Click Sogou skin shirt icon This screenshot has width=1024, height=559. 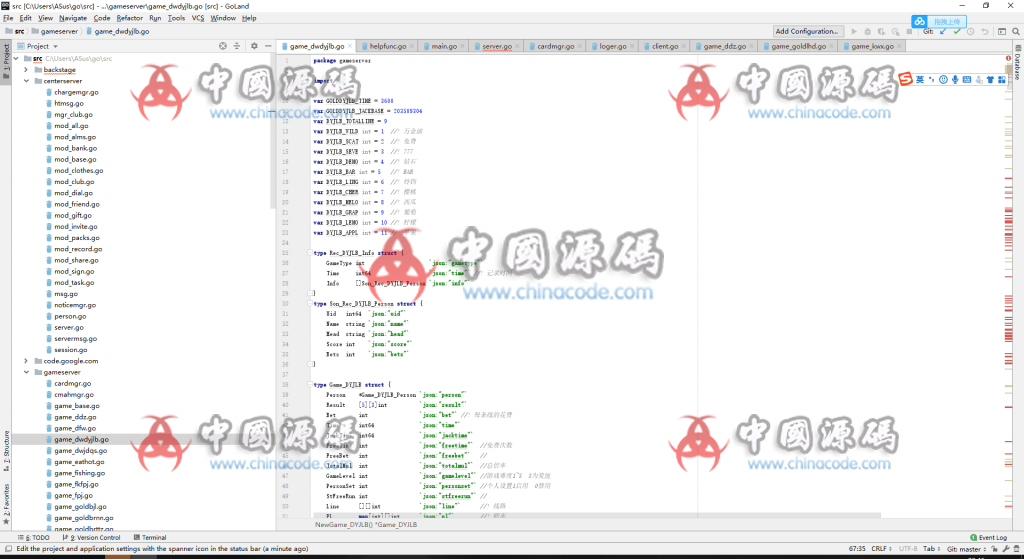(990, 79)
